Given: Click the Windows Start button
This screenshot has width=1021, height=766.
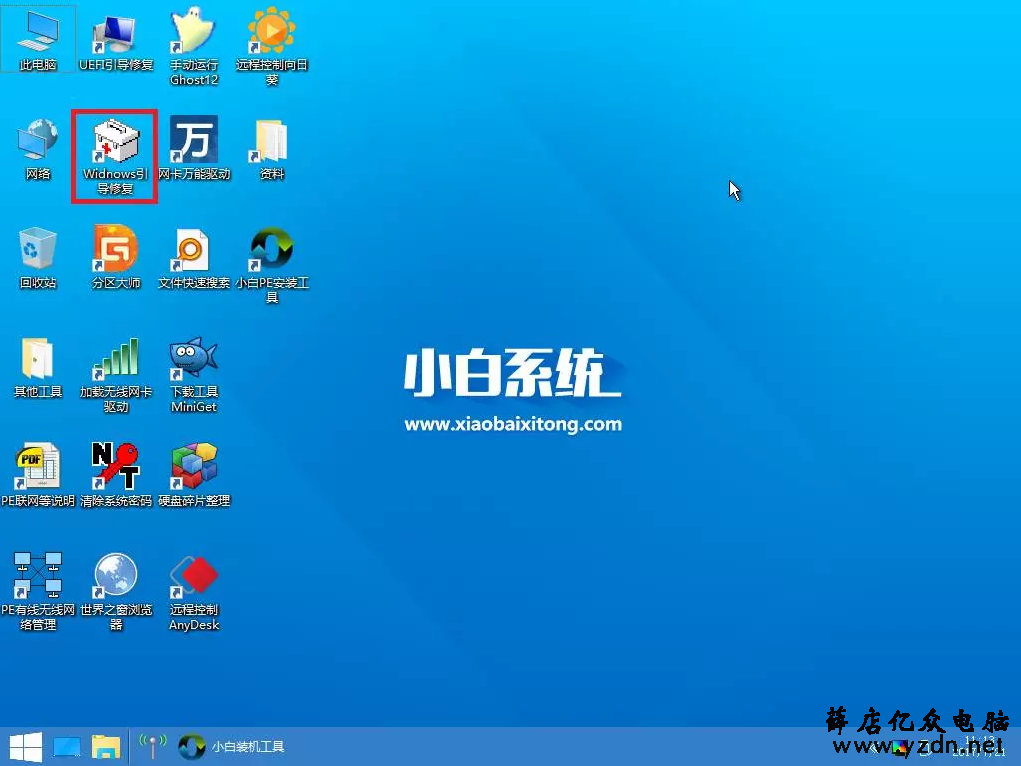Looking at the screenshot, I should tap(26, 746).
